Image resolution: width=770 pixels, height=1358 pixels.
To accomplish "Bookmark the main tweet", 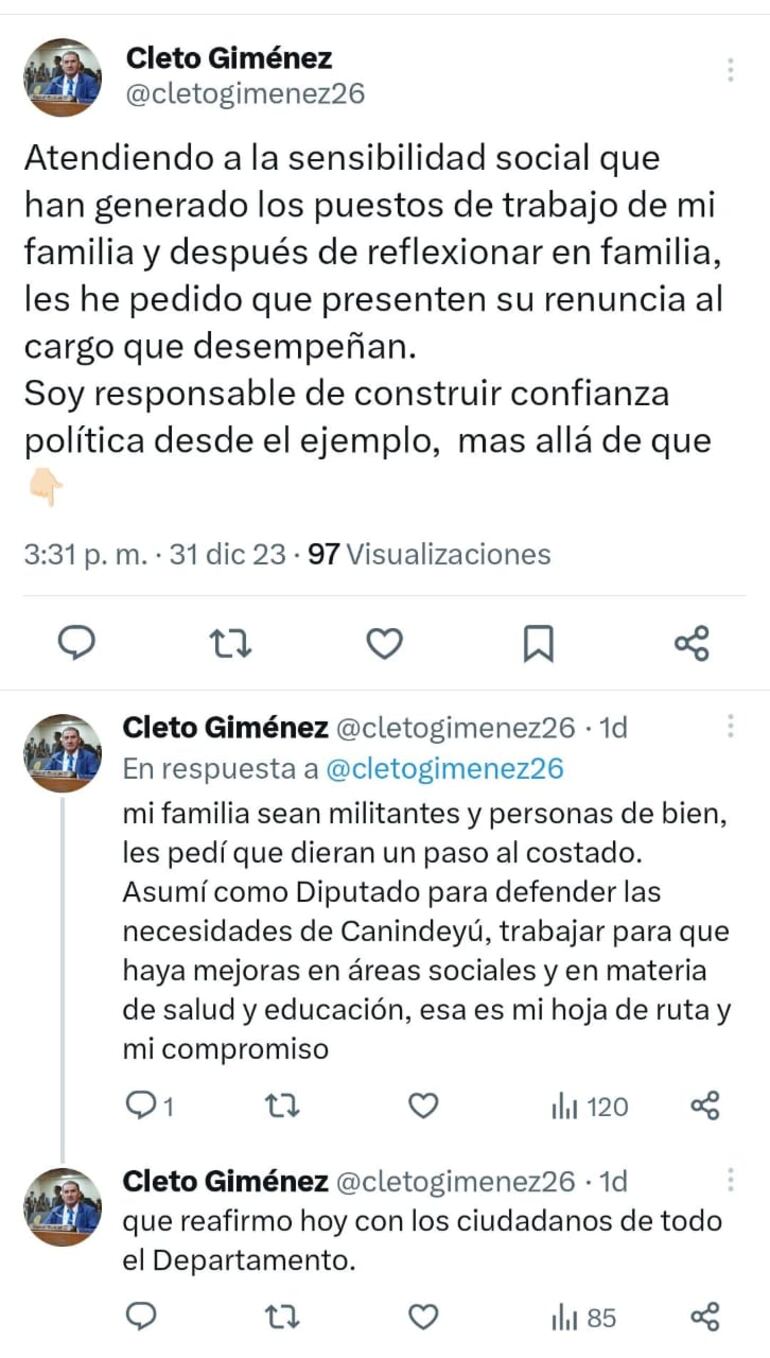I will pyautogui.click(x=538, y=645).
